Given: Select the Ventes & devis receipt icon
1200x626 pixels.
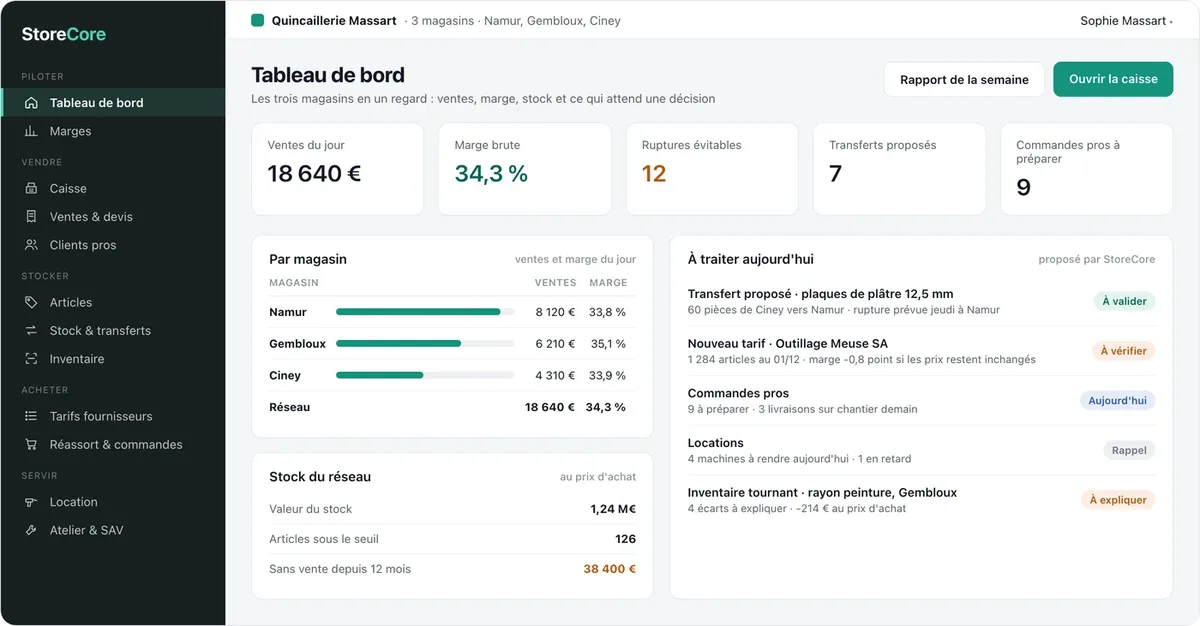Looking at the screenshot, I should point(31,216).
